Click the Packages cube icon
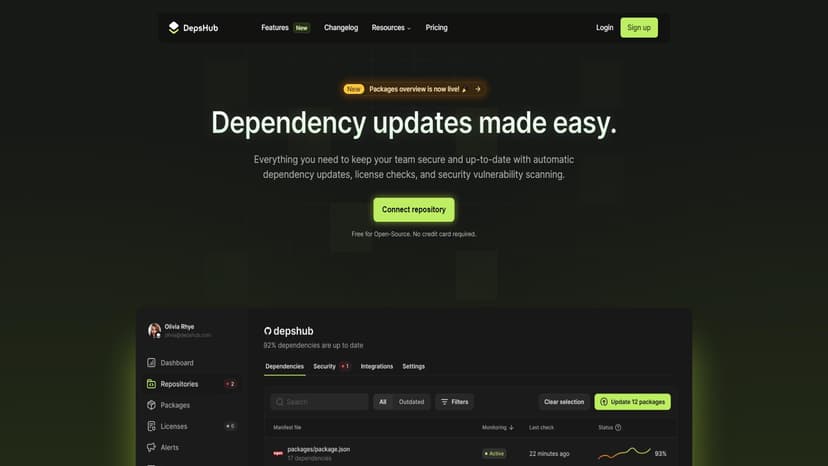The height and width of the screenshot is (466, 828). click(x=152, y=405)
